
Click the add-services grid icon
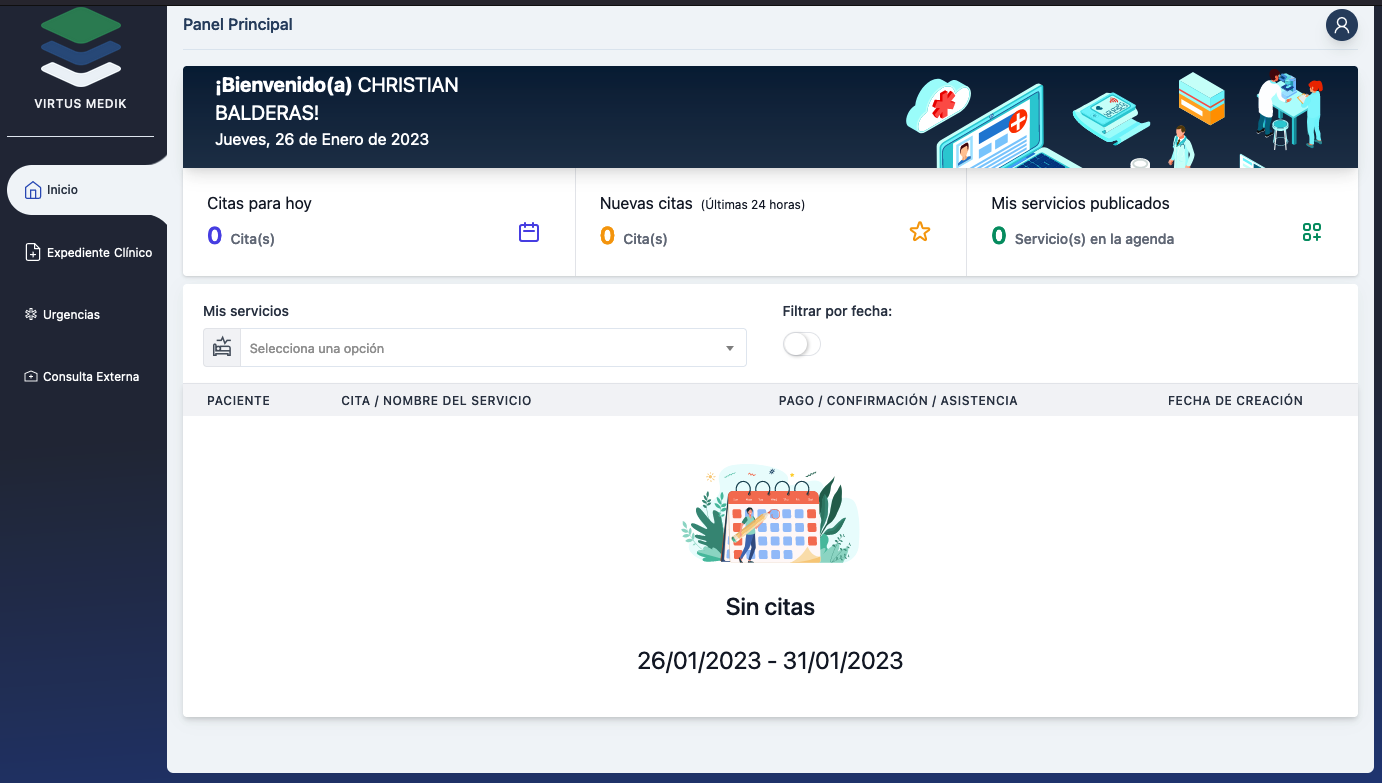[x=1312, y=233]
